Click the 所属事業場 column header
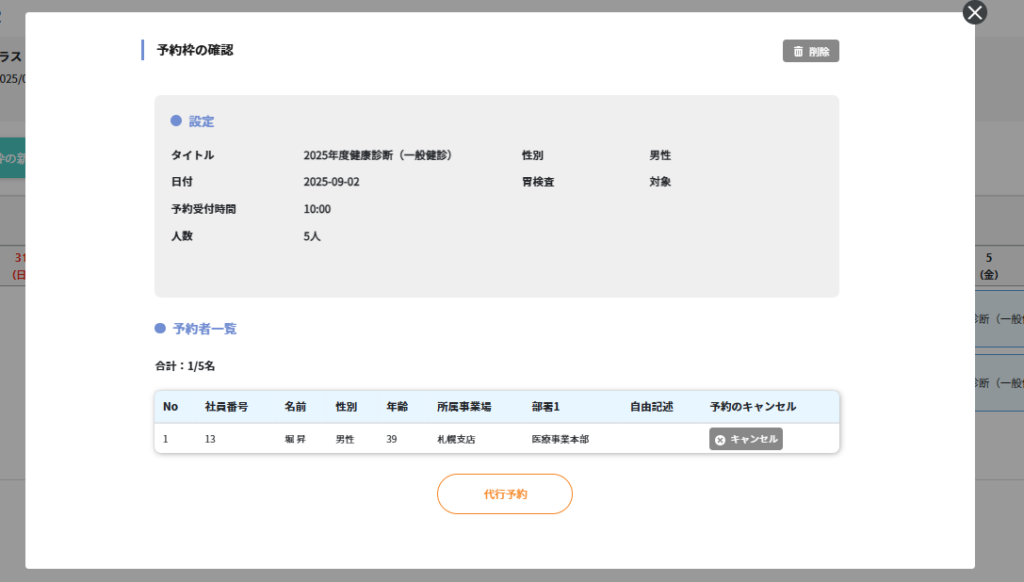 point(464,407)
